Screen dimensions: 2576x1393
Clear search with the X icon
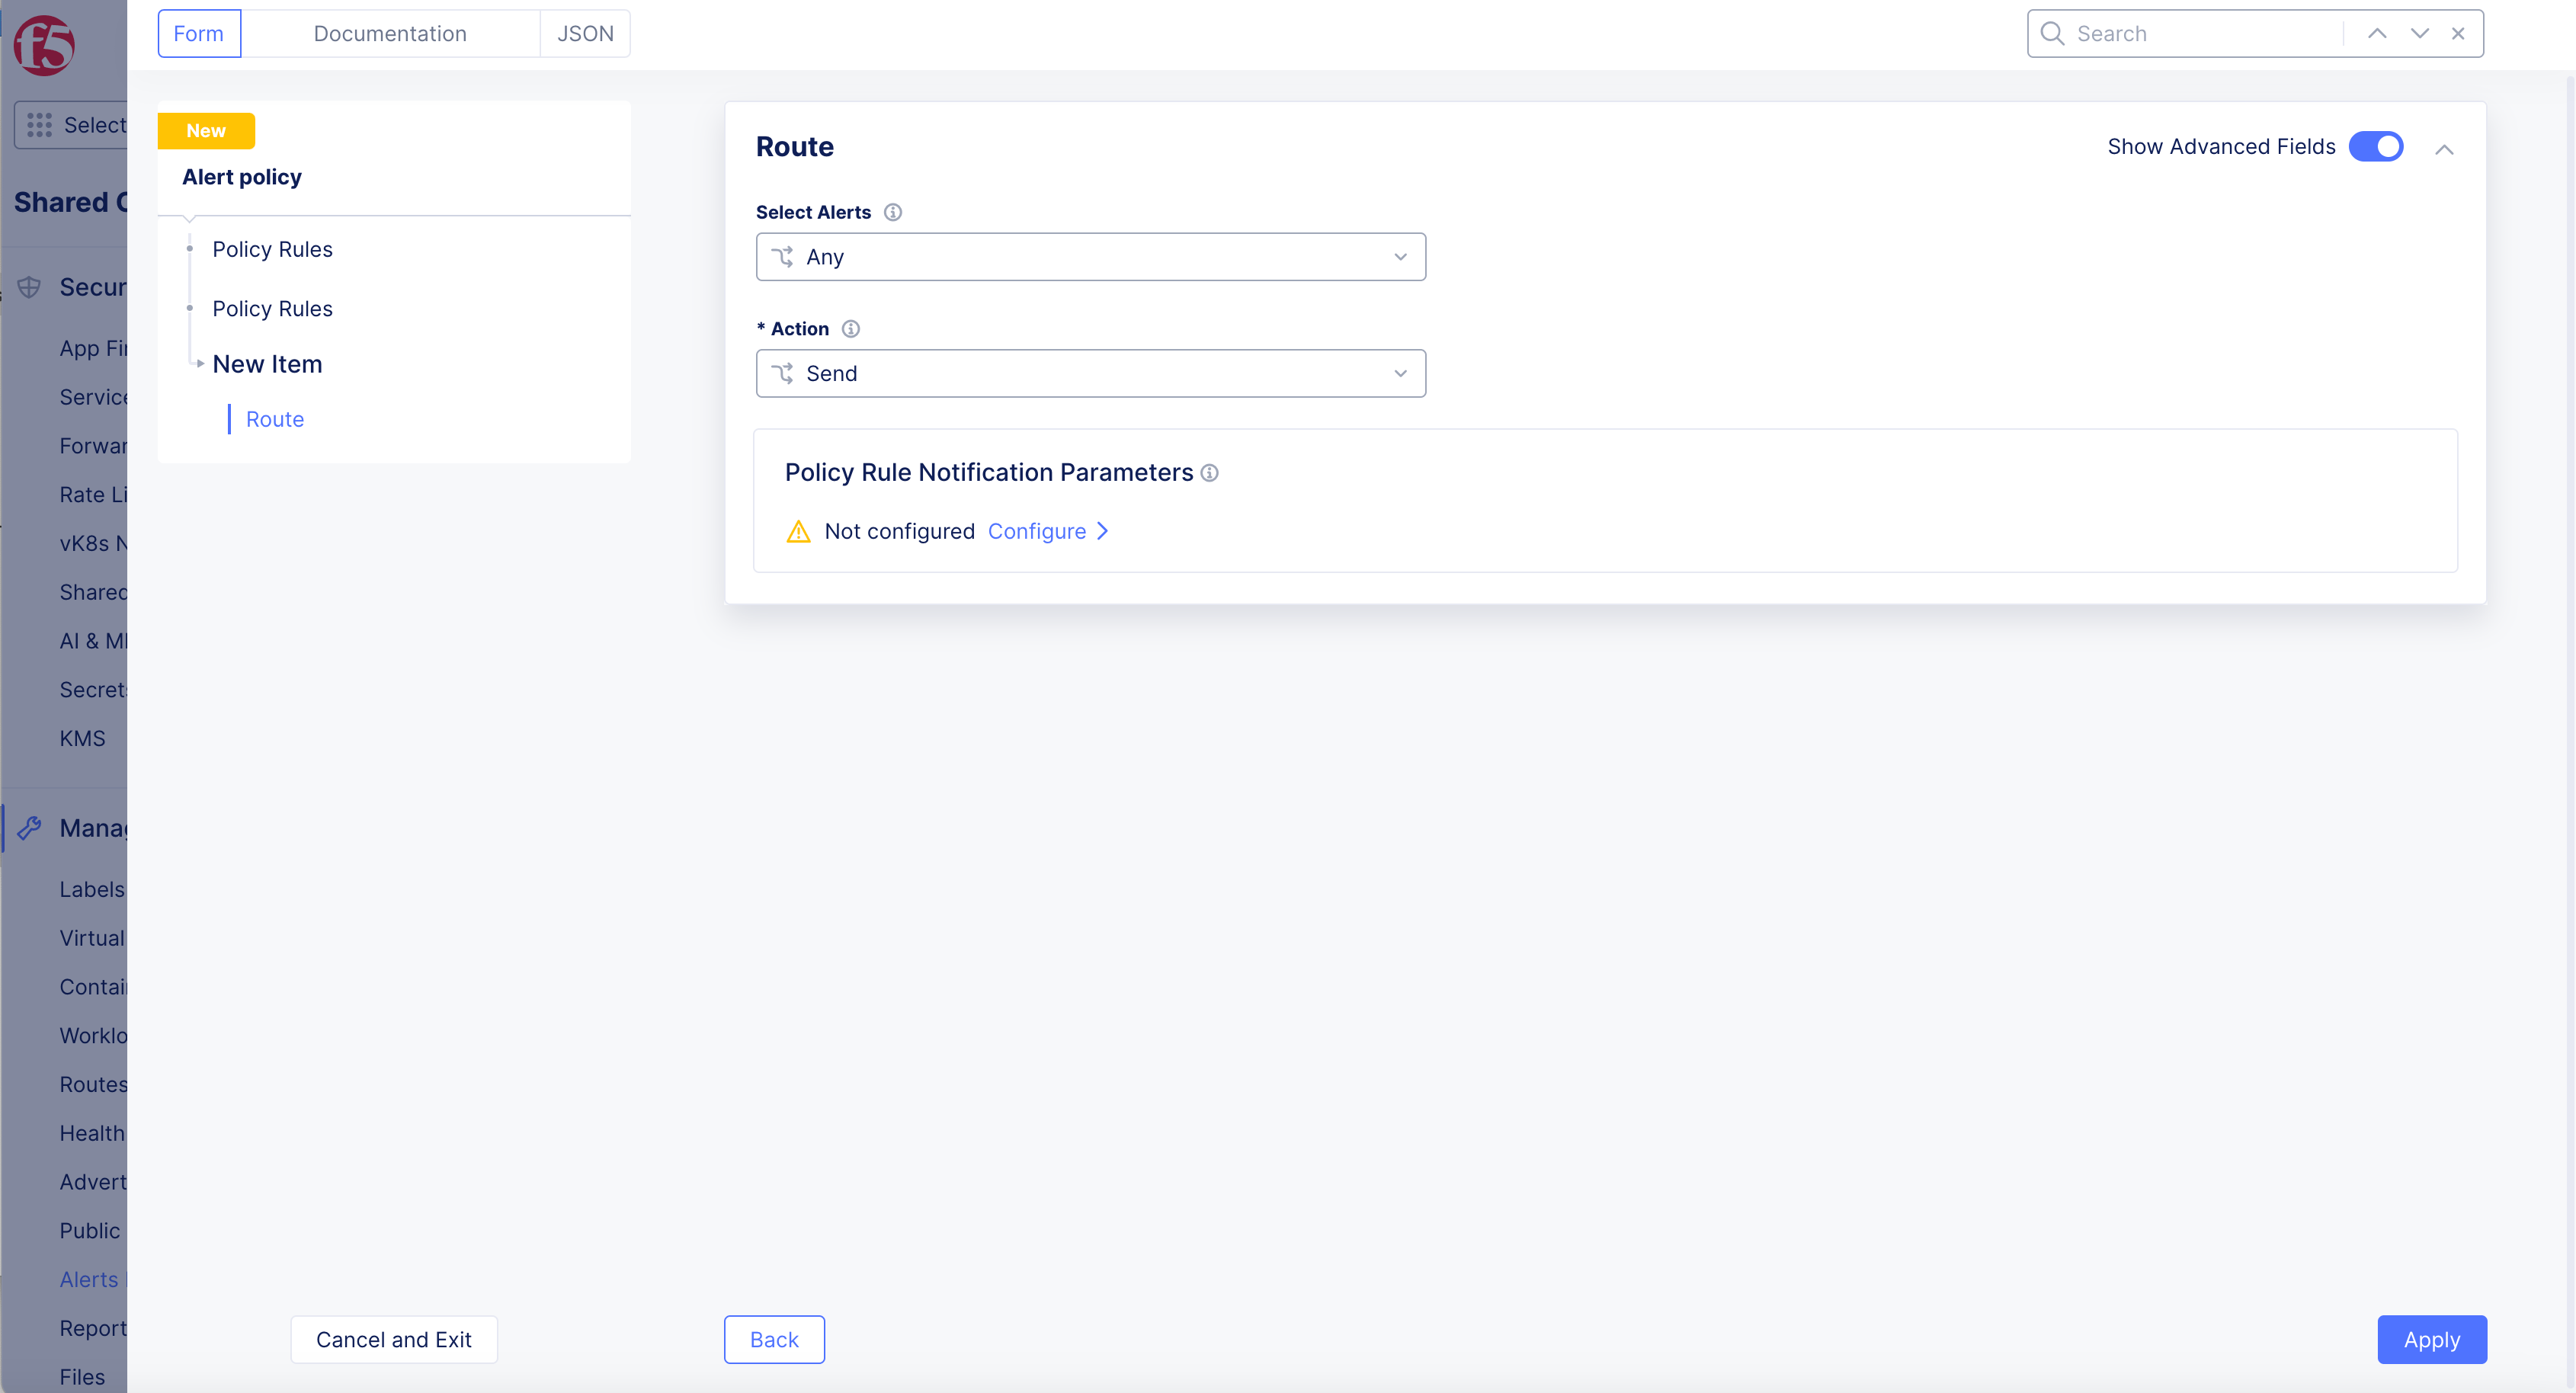pos(2458,34)
